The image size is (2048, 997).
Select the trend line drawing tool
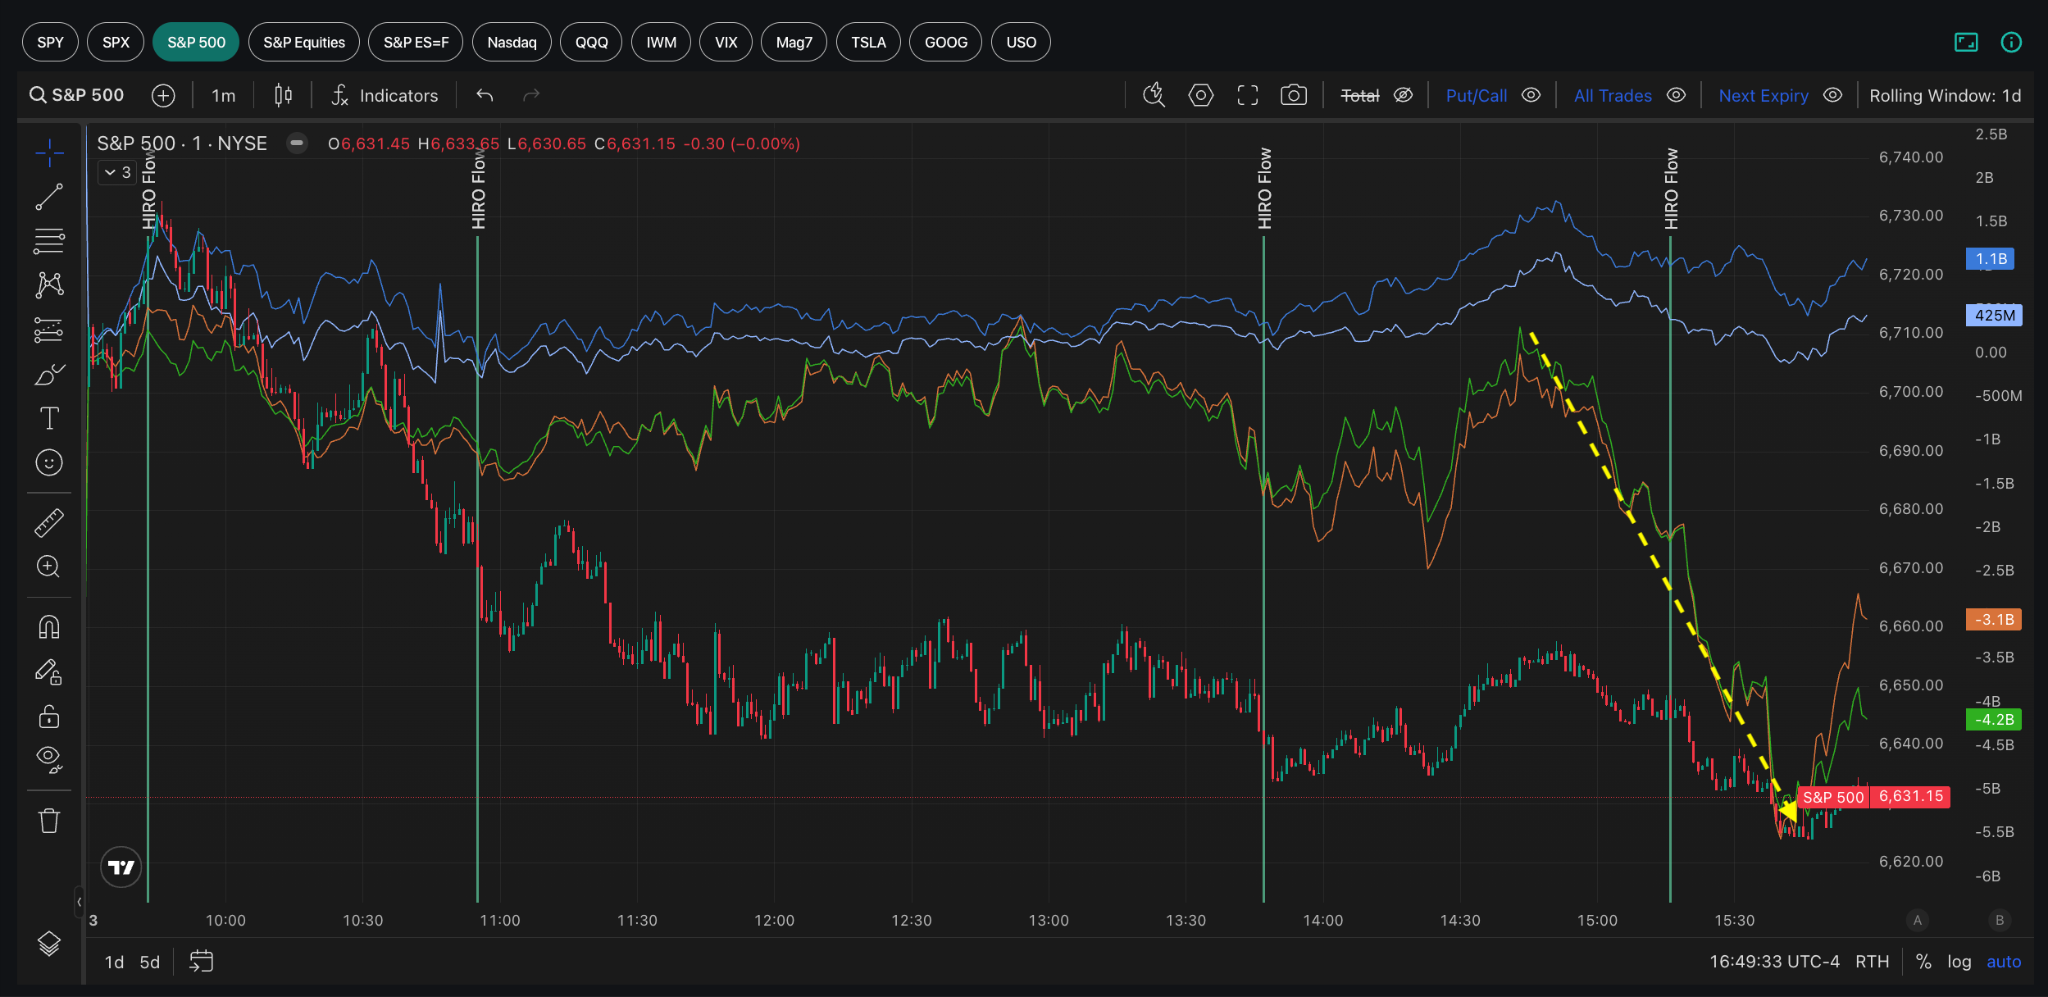point(49,197)
